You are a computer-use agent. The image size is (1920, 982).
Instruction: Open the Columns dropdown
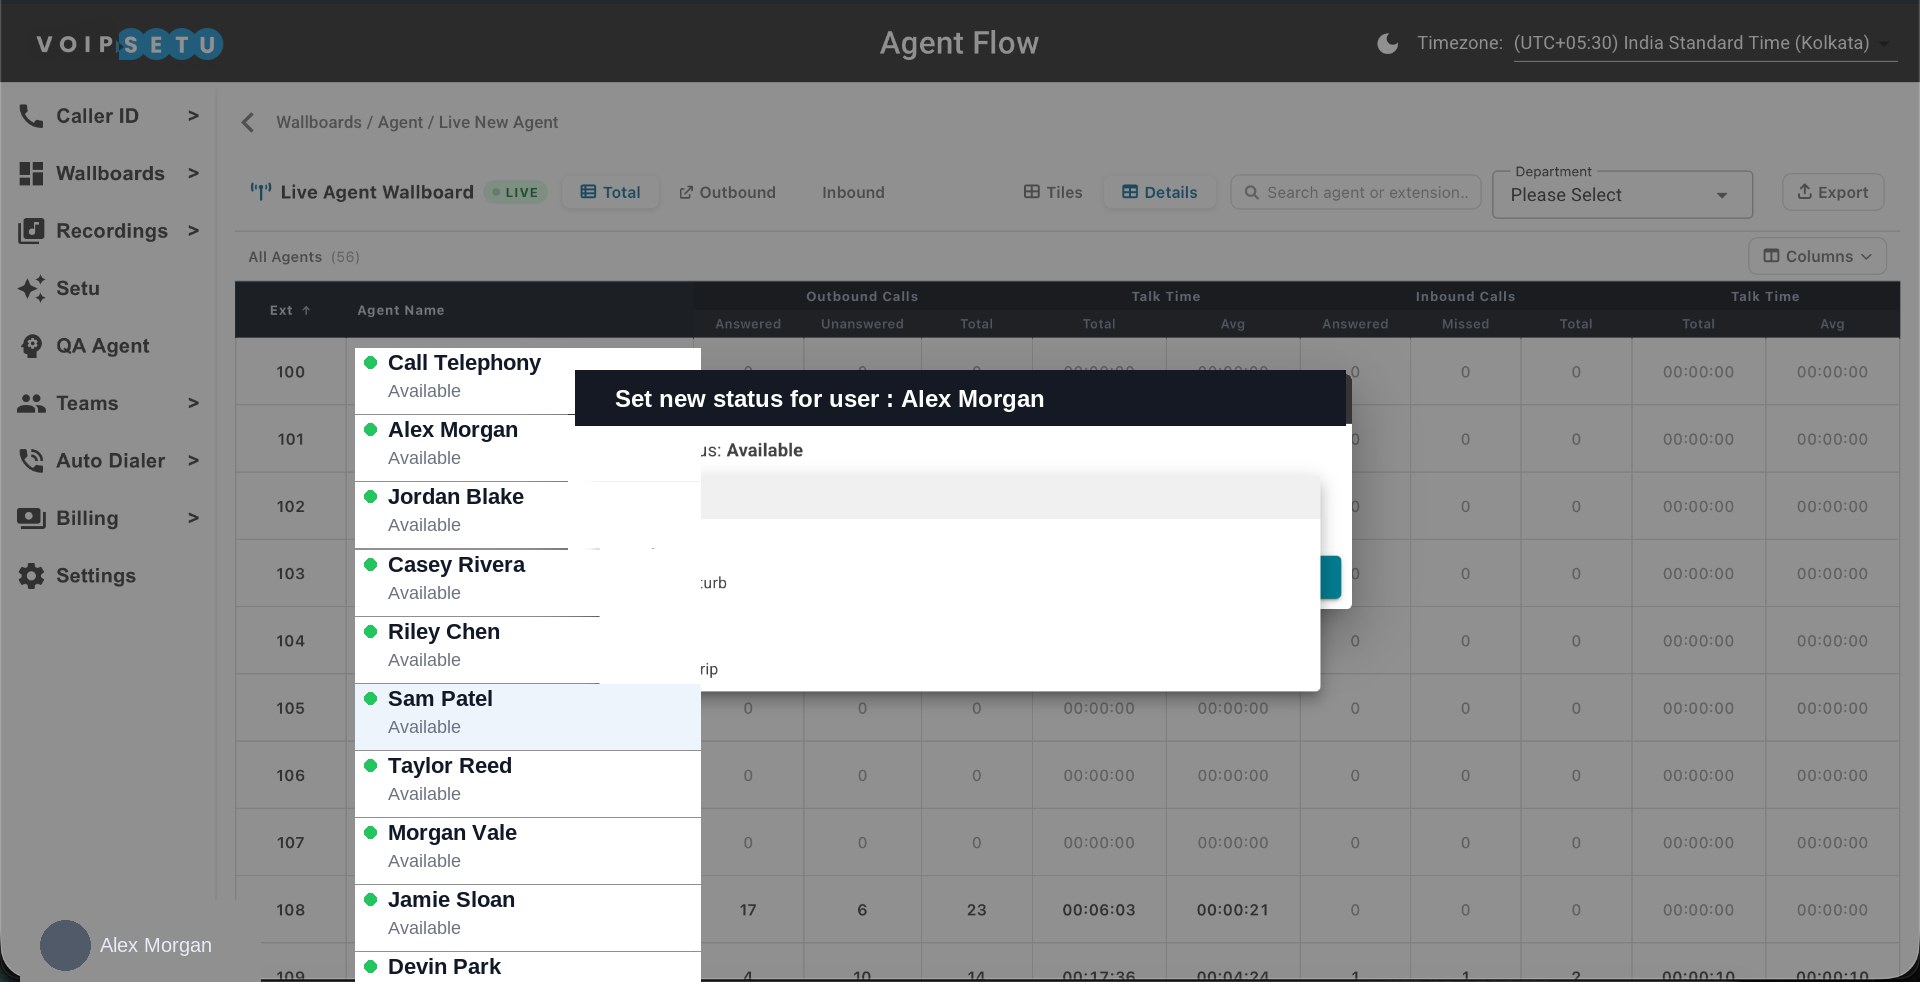click(x=1817, y=256)
